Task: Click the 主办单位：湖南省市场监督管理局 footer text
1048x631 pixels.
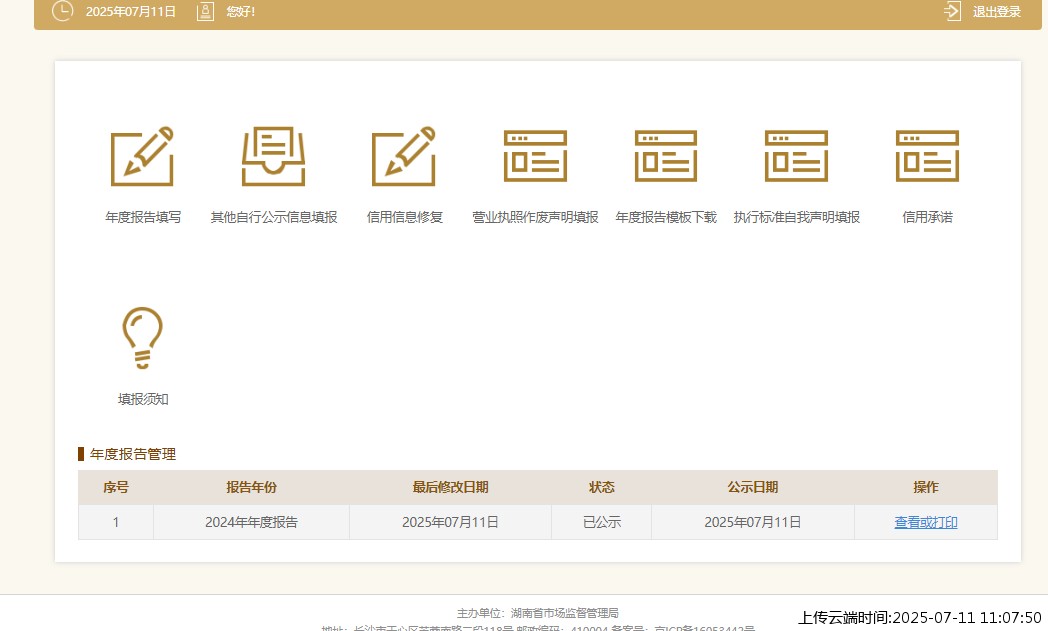Action: coord(538,613)
